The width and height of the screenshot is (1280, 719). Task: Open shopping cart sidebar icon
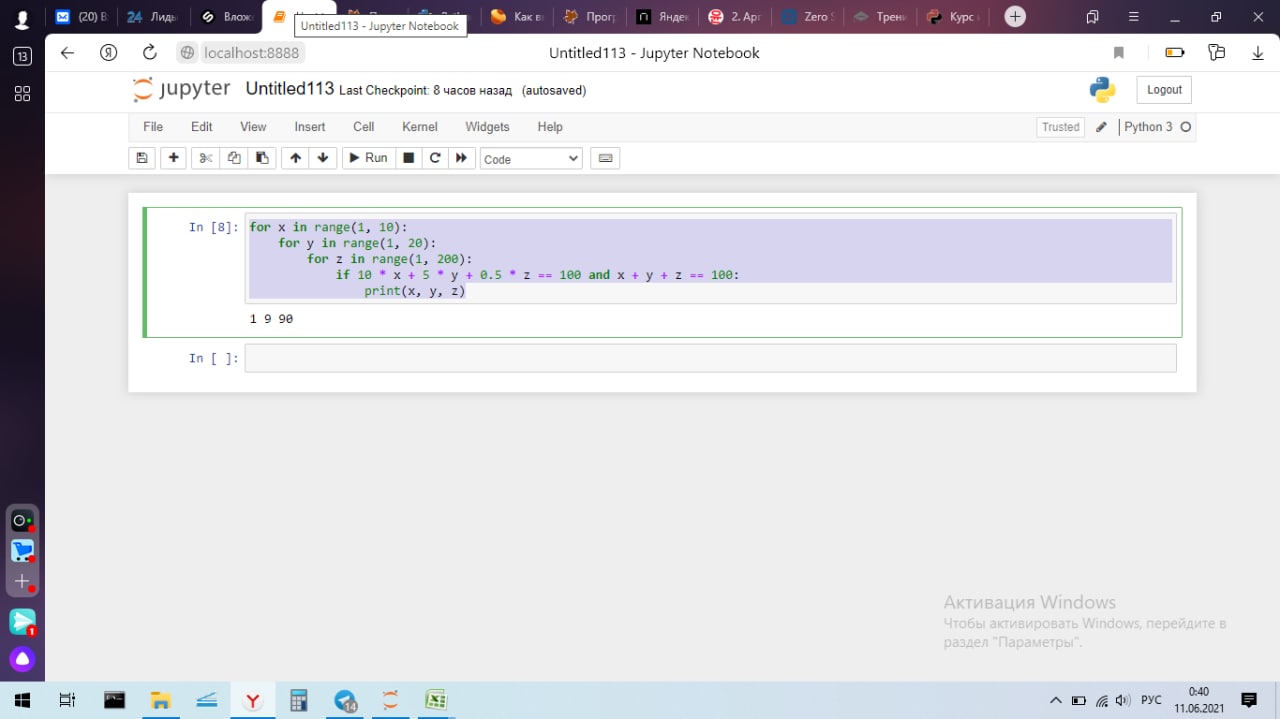pos(22,551)
